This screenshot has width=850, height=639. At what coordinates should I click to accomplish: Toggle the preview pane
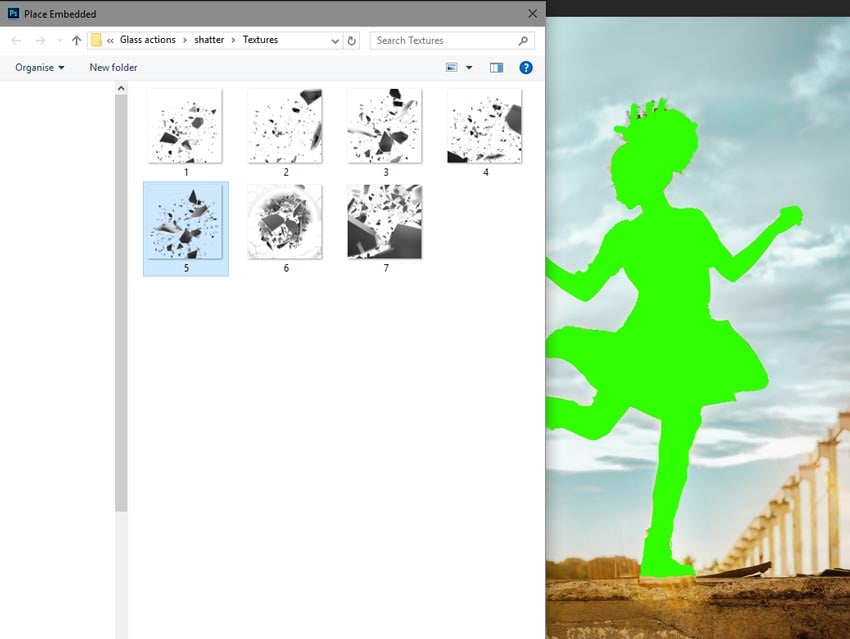496,67
